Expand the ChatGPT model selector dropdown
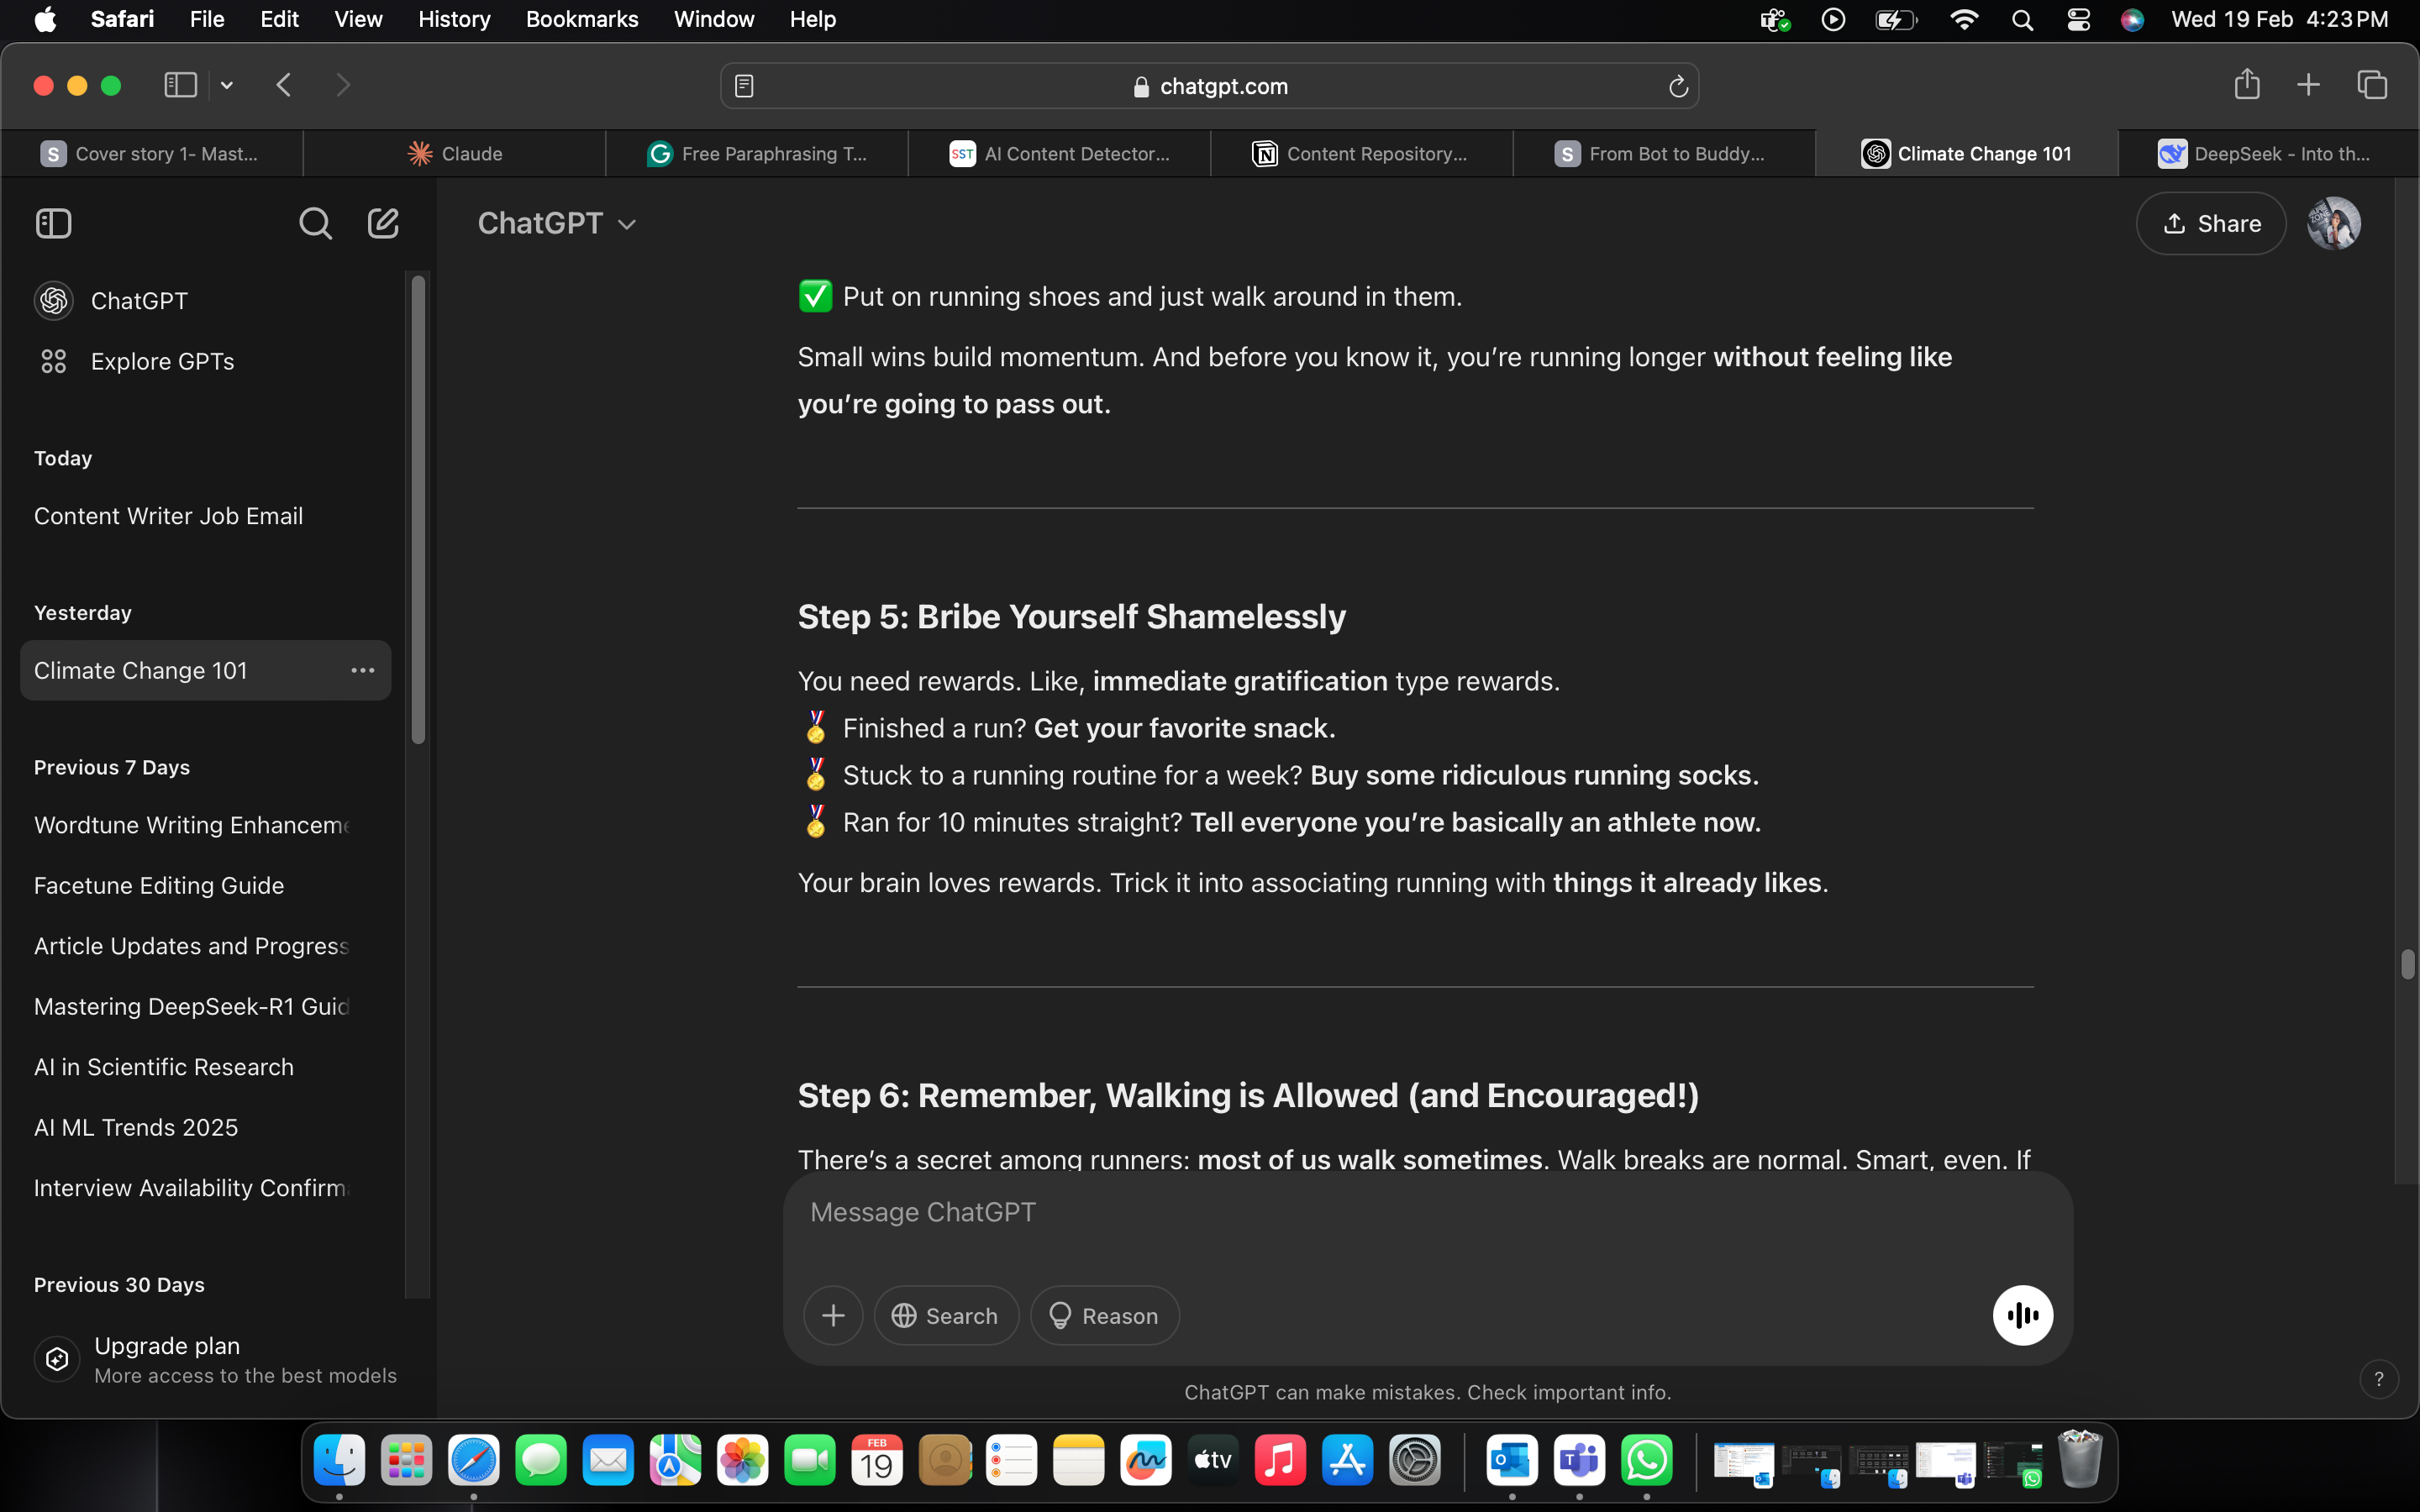The height and width of the screenshot is (1512, 2420). point(557,223)
